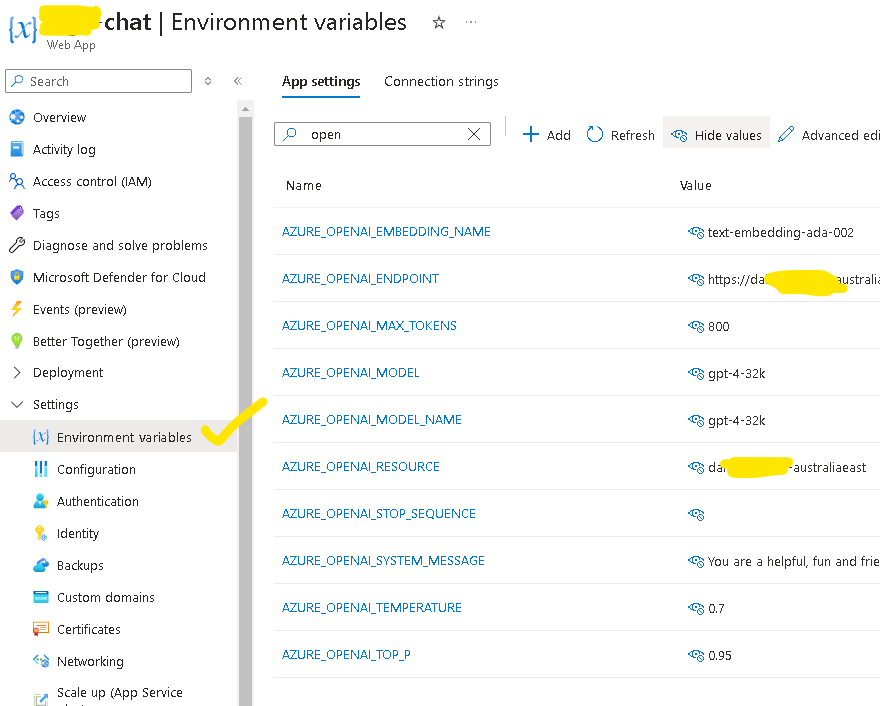Collapse the sidebar with the double chevron
The height and width of the screenshot is (706, 880).
point(238,81)
